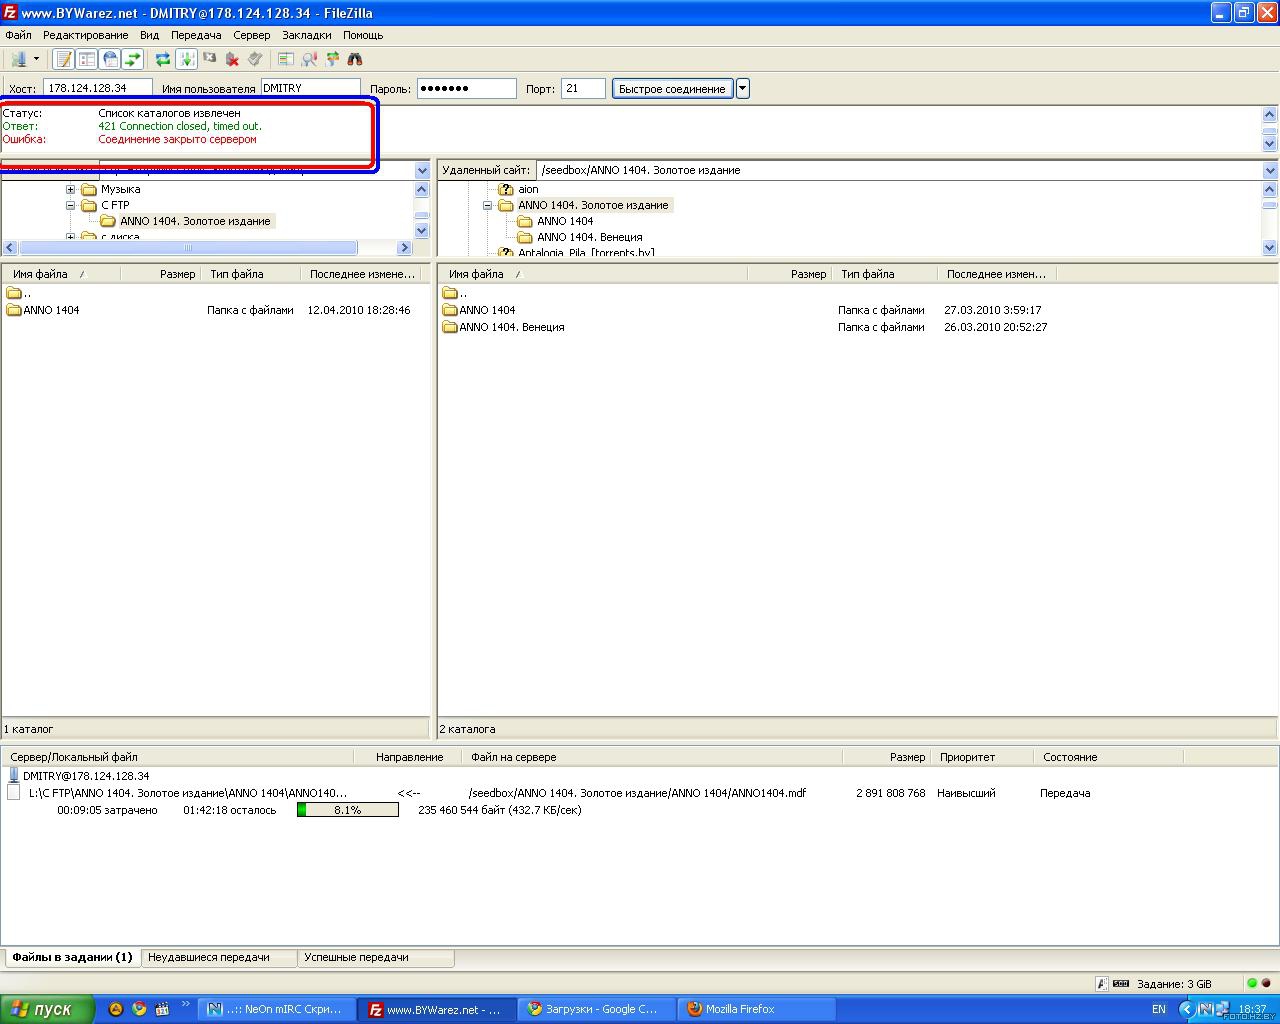The height and width of the screenshot is (1024, 1280).
Task: Select the aion folder in remote tree
Action: [x=528, y=189]
